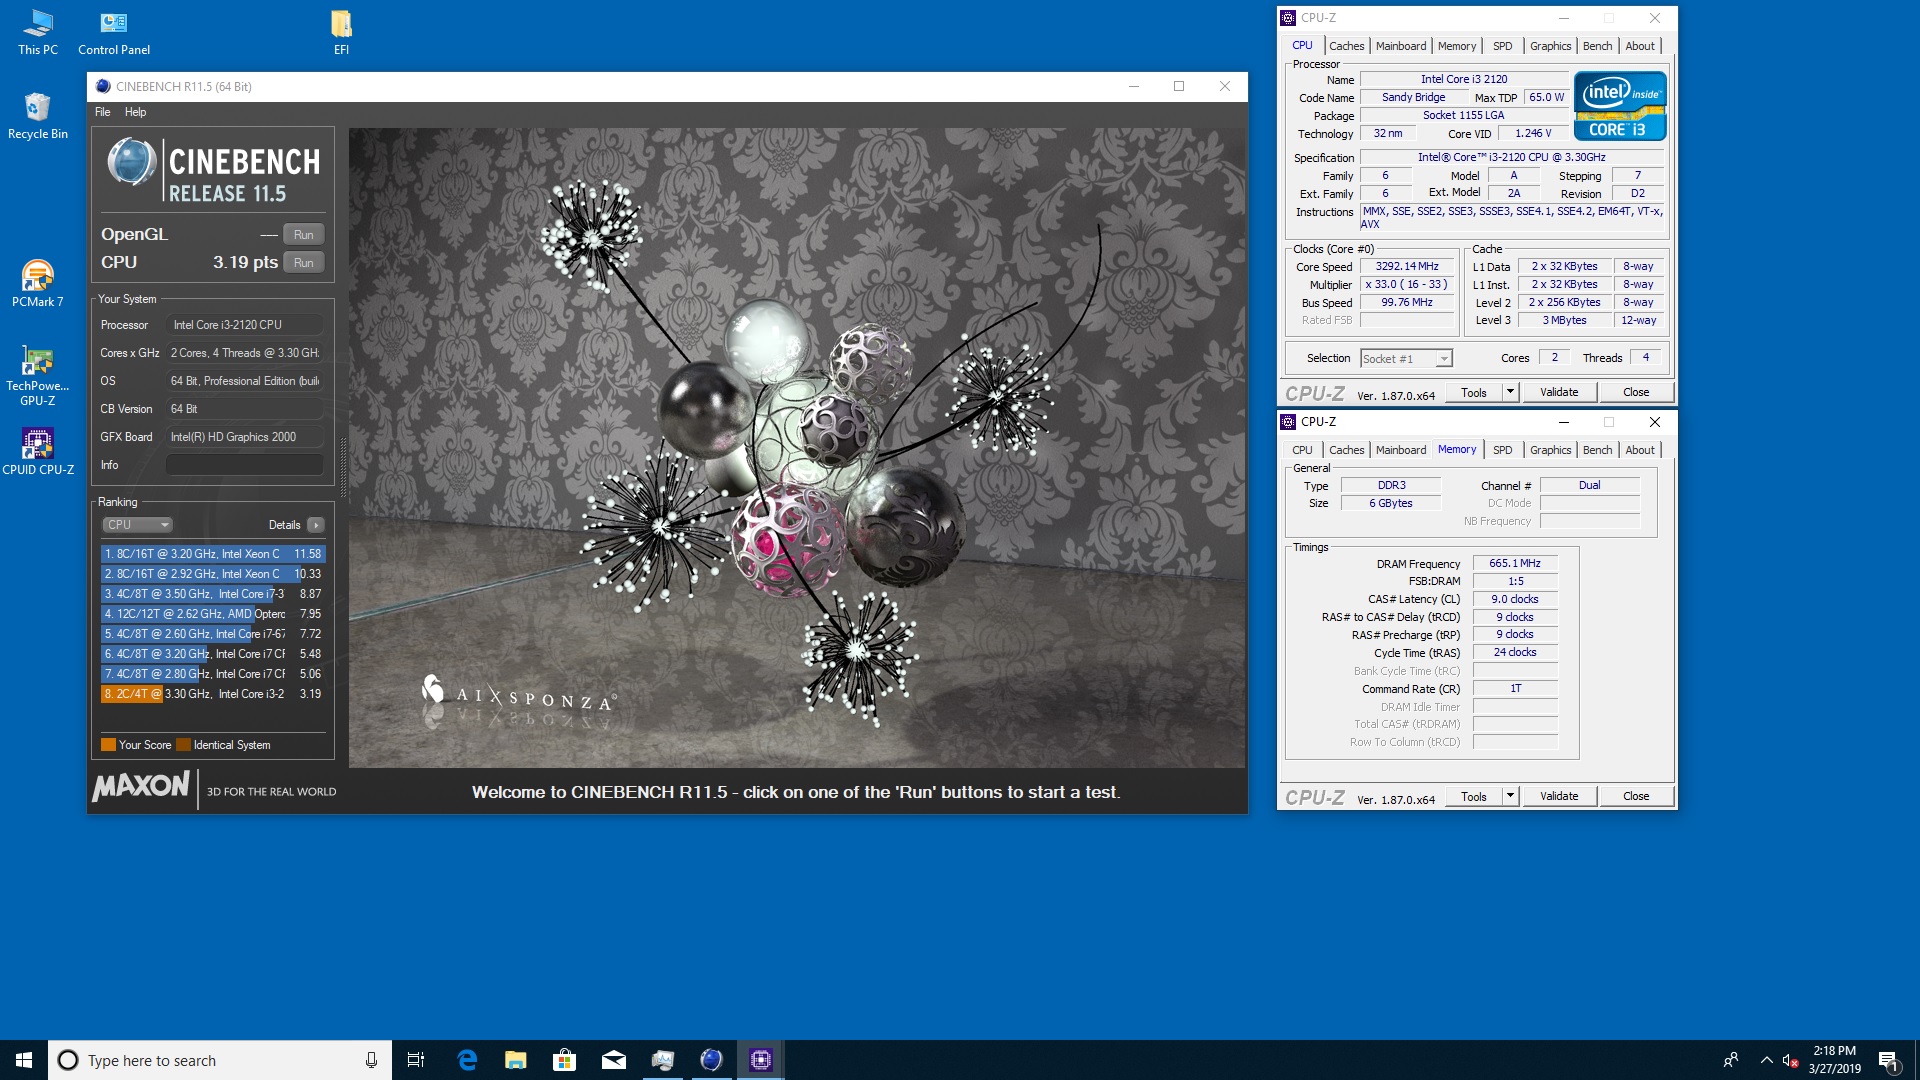Screen dimensions: 1920x1080
Task: Open the Cinebench File menu
Action: point(102,112)
